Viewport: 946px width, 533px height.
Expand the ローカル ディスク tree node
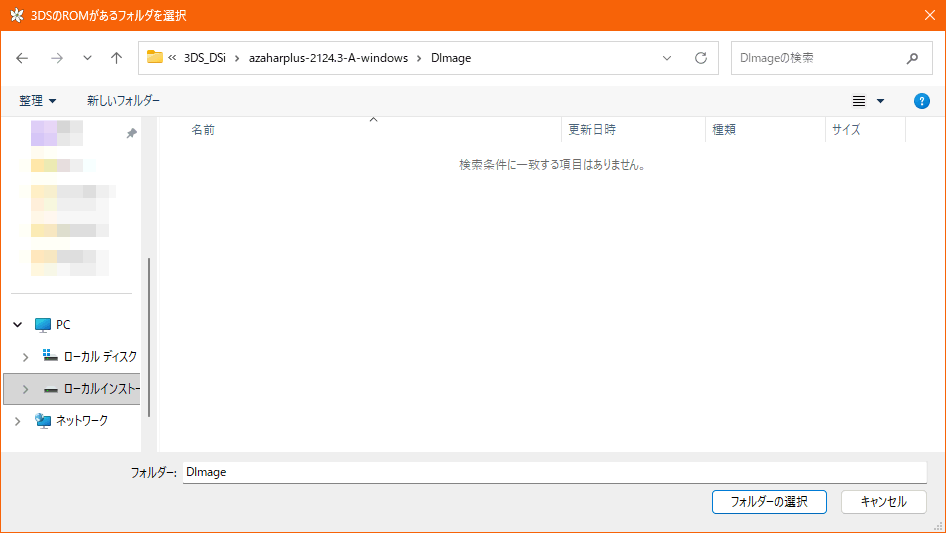tap(25, 357)
